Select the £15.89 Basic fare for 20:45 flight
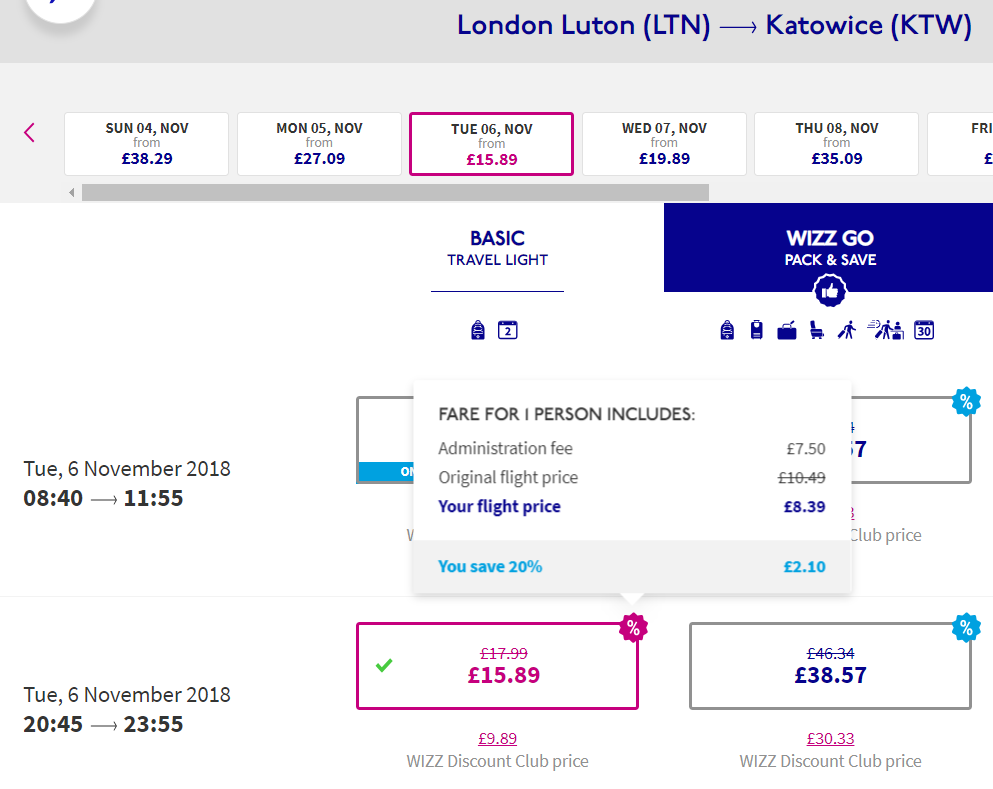 tap(497, 666)
